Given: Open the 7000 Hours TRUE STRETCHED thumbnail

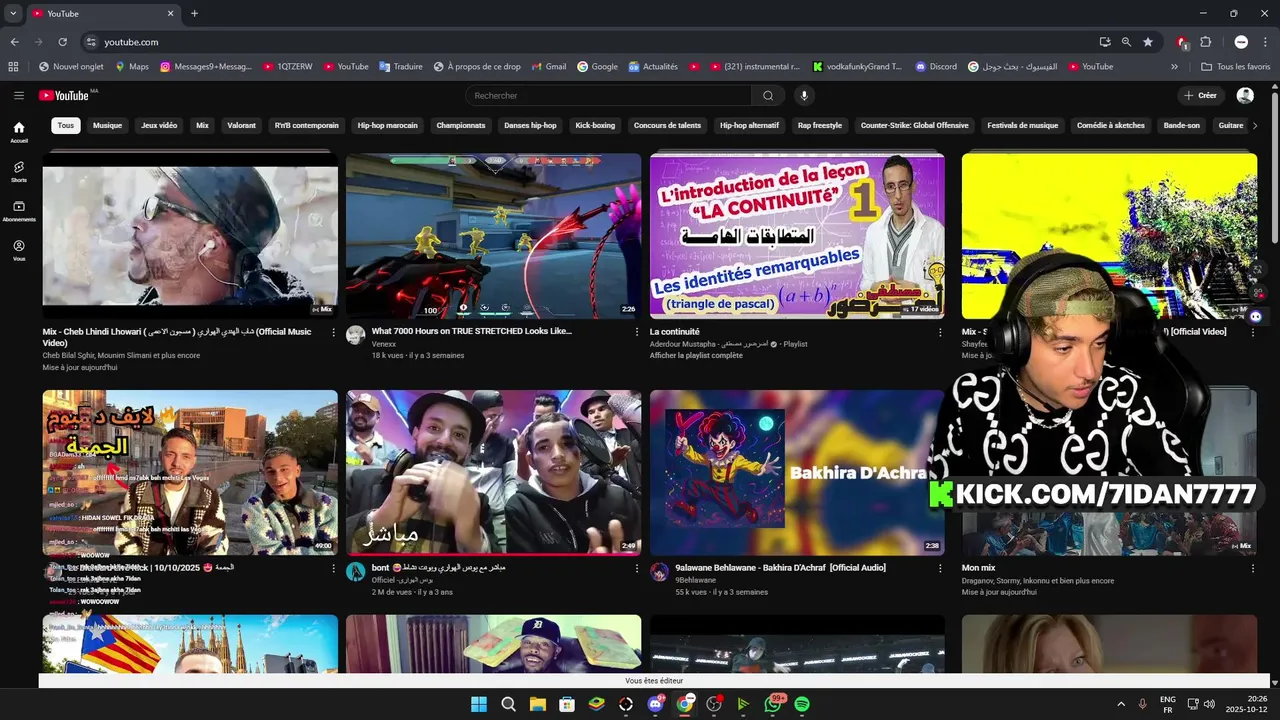Looking at the screenshot, I should 493,236.
